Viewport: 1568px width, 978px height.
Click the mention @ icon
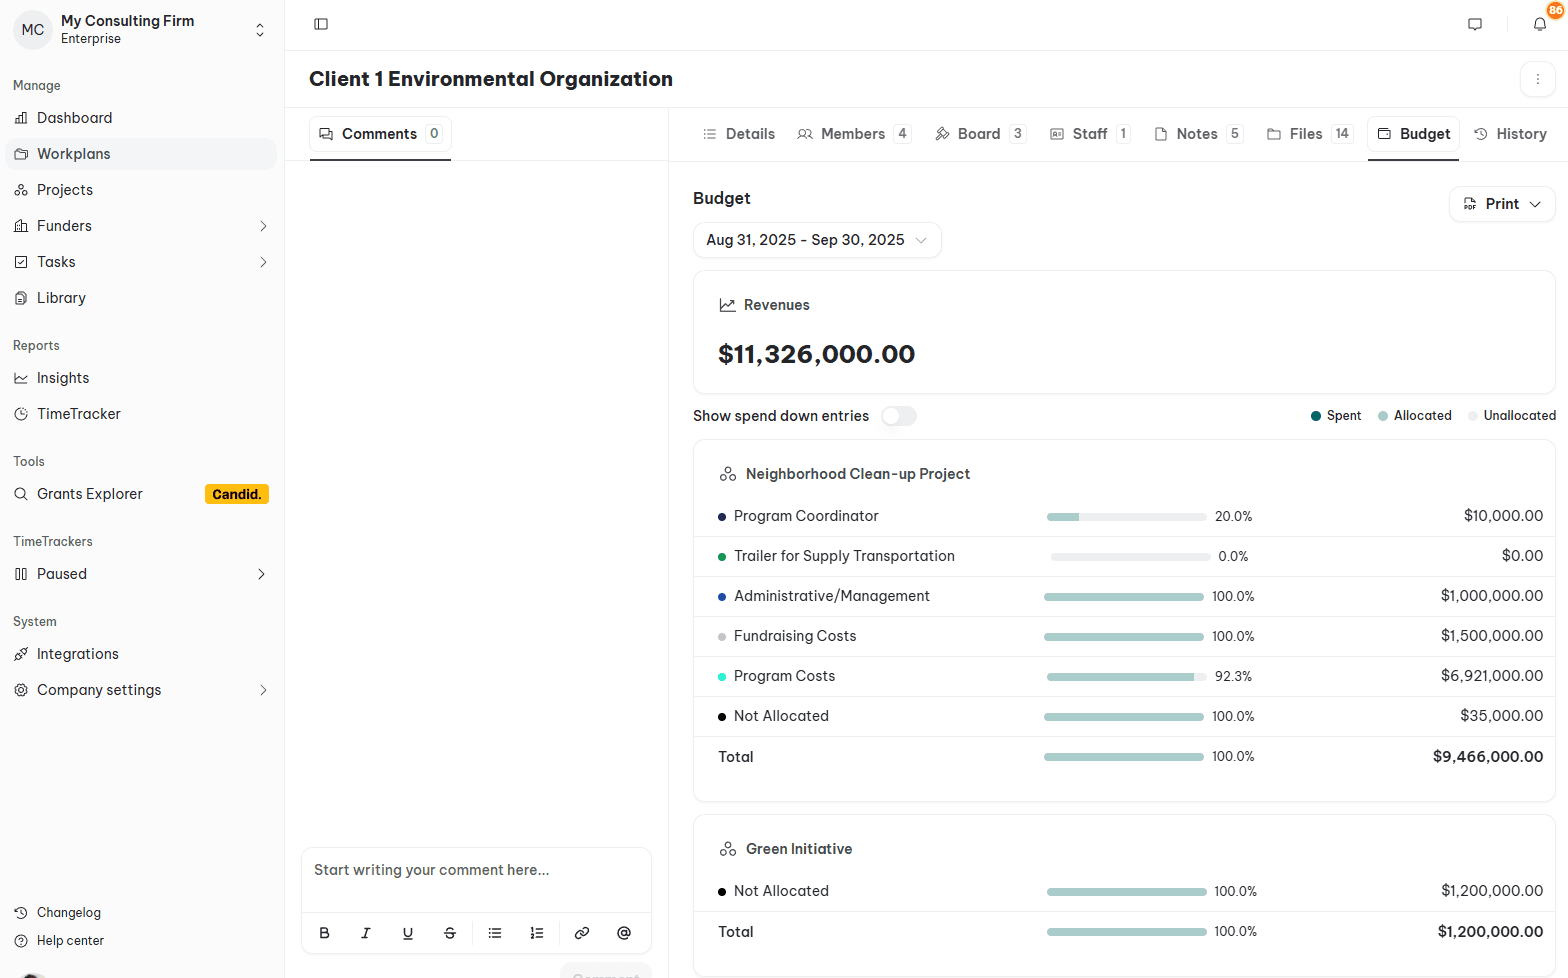624,933
